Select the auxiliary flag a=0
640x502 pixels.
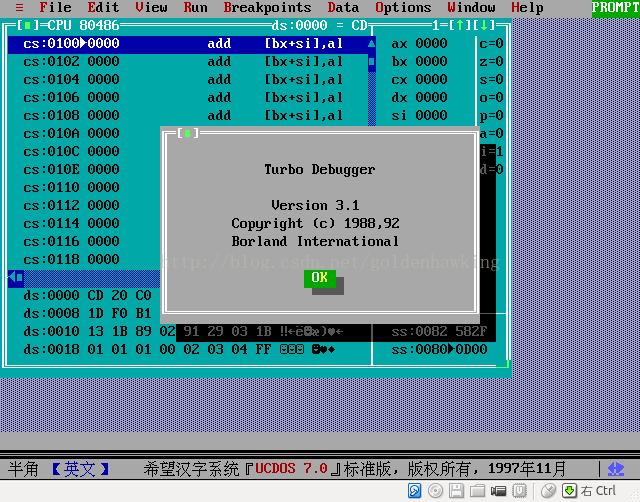pyautogui.click(x=491, y=134)
